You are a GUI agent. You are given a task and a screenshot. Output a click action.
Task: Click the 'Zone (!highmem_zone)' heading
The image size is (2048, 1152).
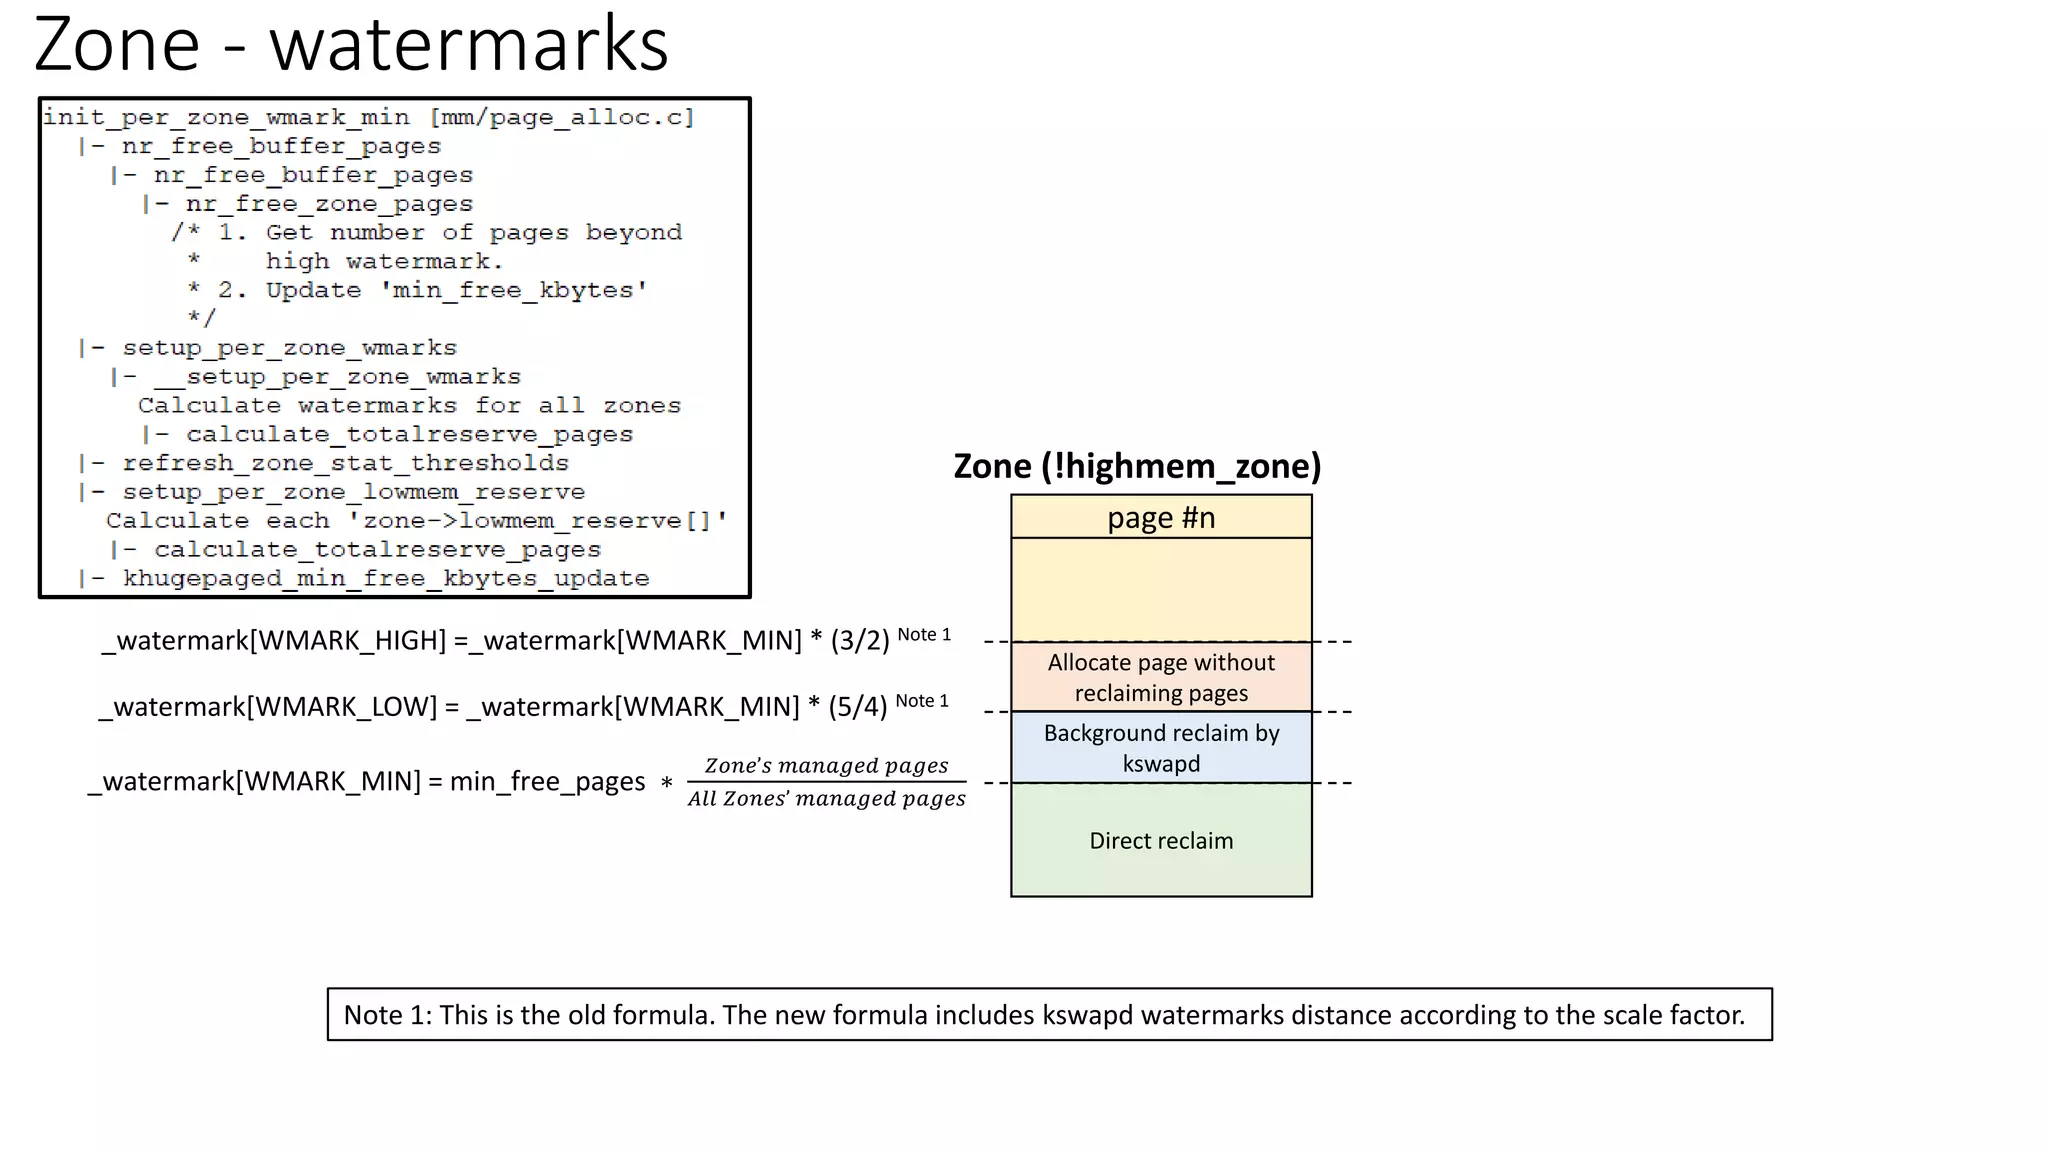(x=1137, y=466)
